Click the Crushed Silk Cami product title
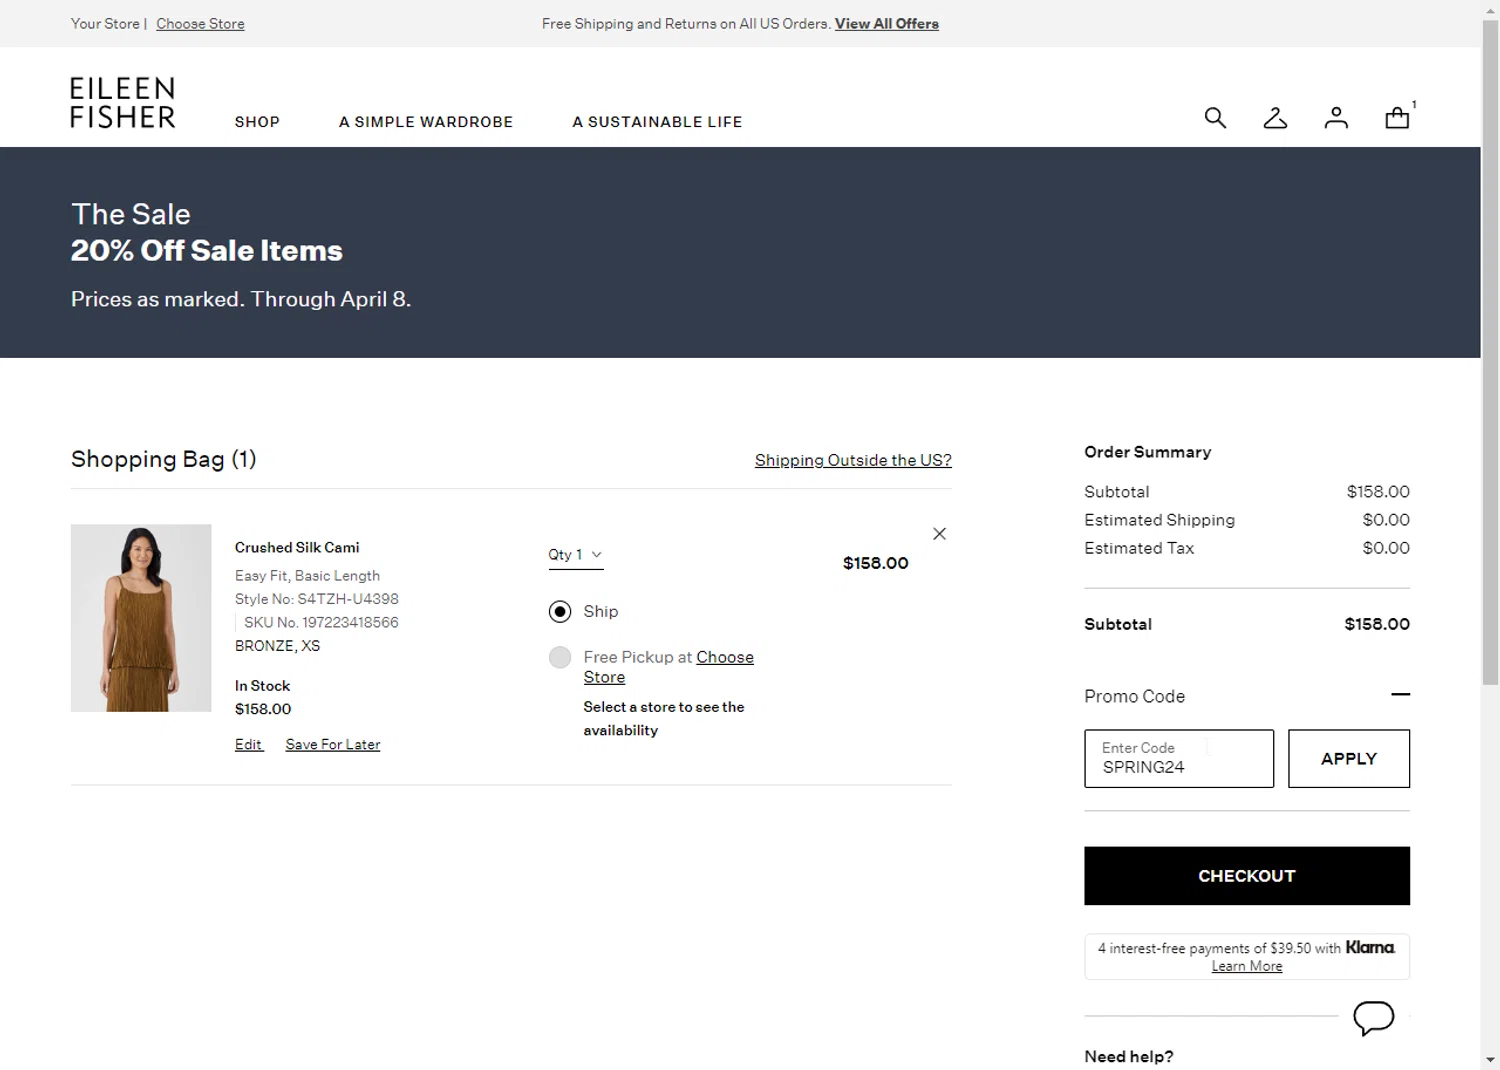Viewport: 1500px width, 1070px height. pyautogui.click(x=297, y=548)
